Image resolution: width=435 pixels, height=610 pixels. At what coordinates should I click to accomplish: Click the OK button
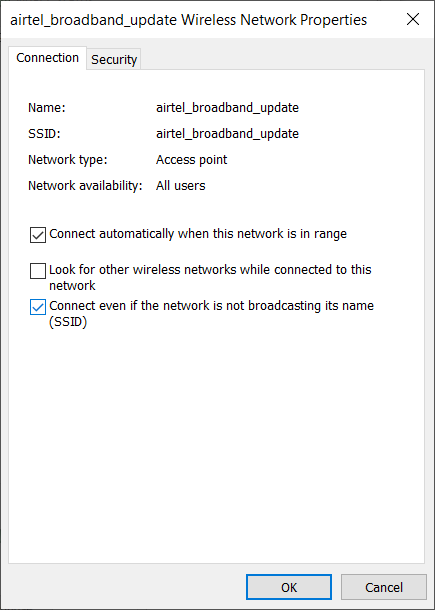pyautogui.click(x=289, y=587)
